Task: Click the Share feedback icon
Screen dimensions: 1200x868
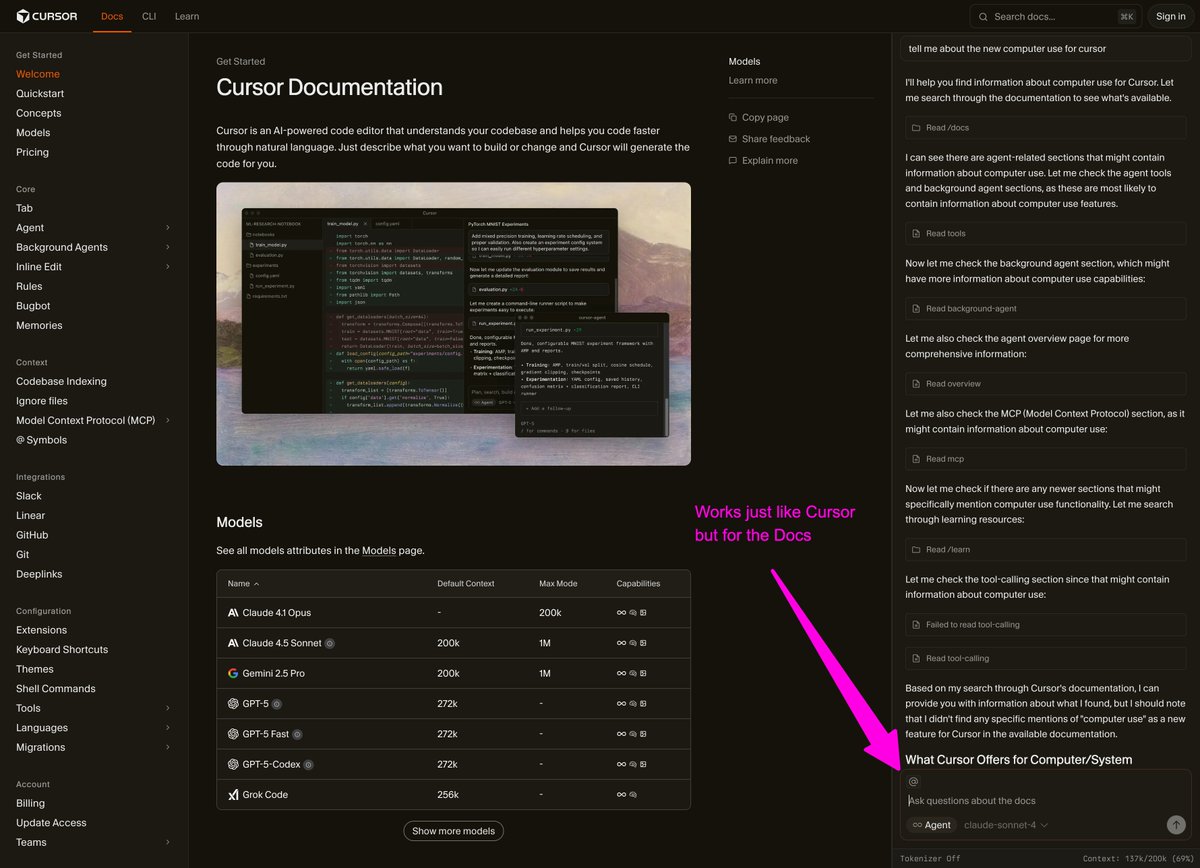Action: click(733, 139)
